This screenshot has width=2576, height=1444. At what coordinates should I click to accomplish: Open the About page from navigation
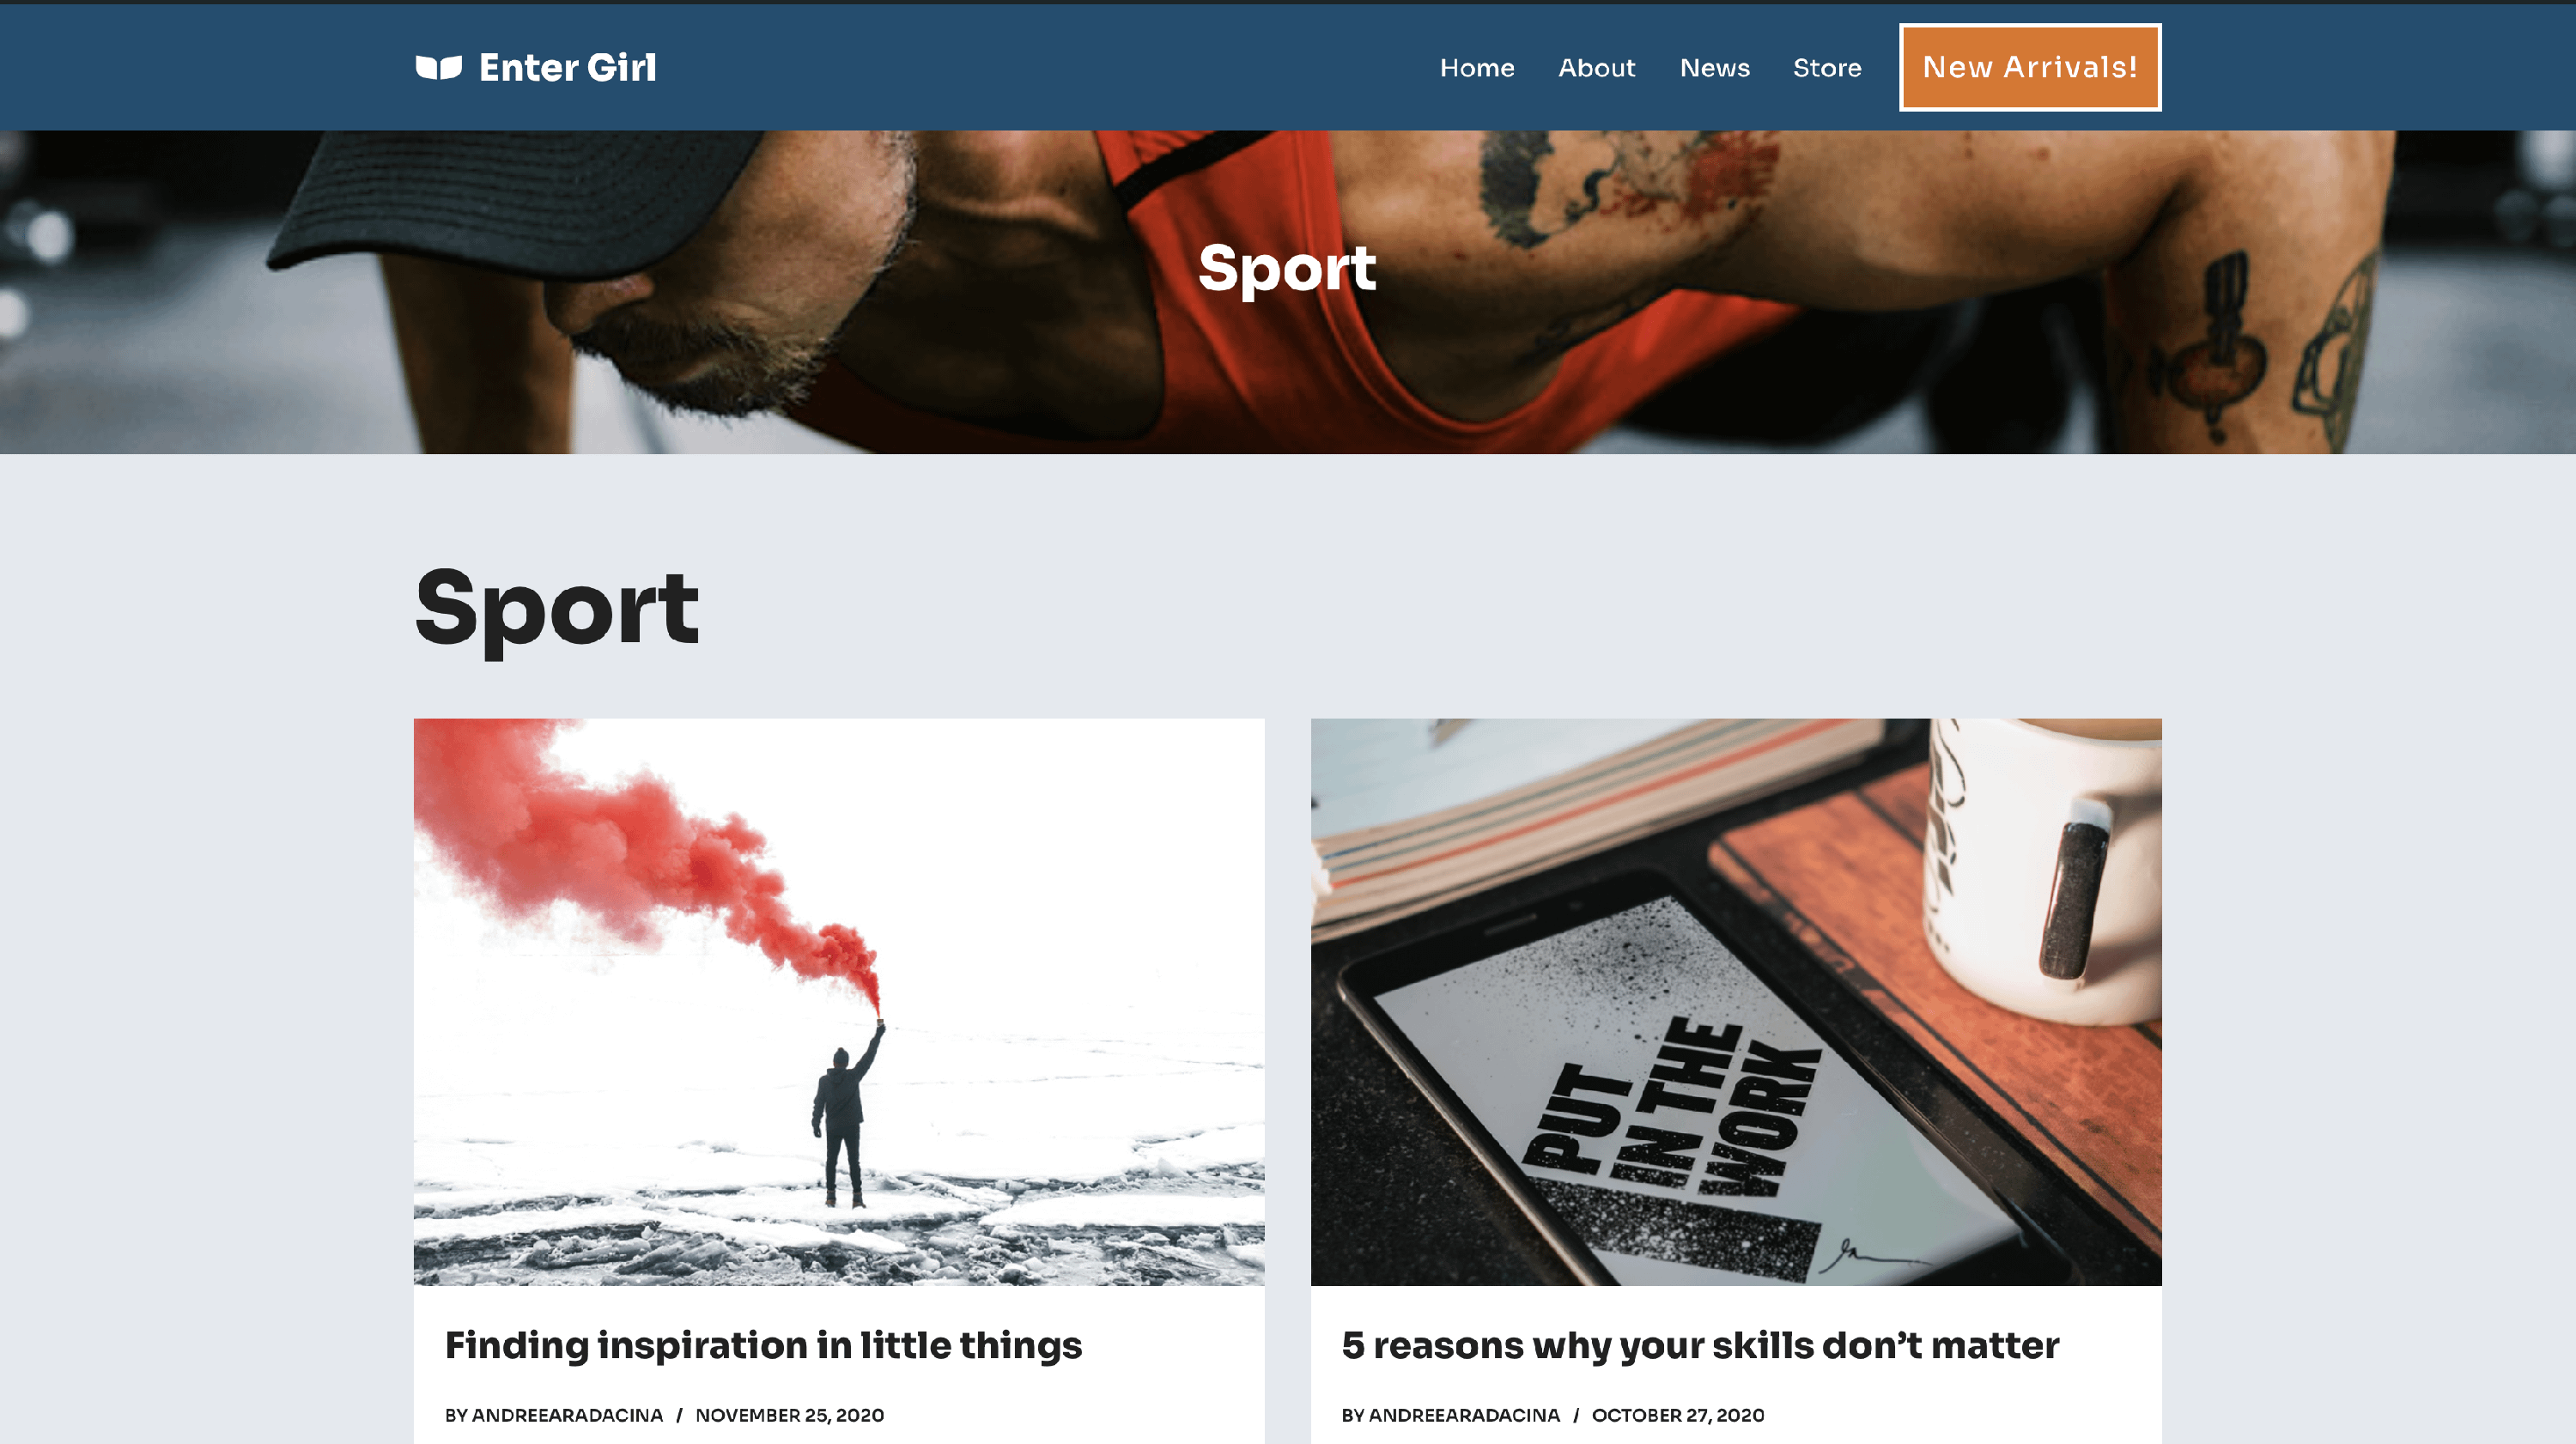pyautogui.click(x=1596, y=68)
